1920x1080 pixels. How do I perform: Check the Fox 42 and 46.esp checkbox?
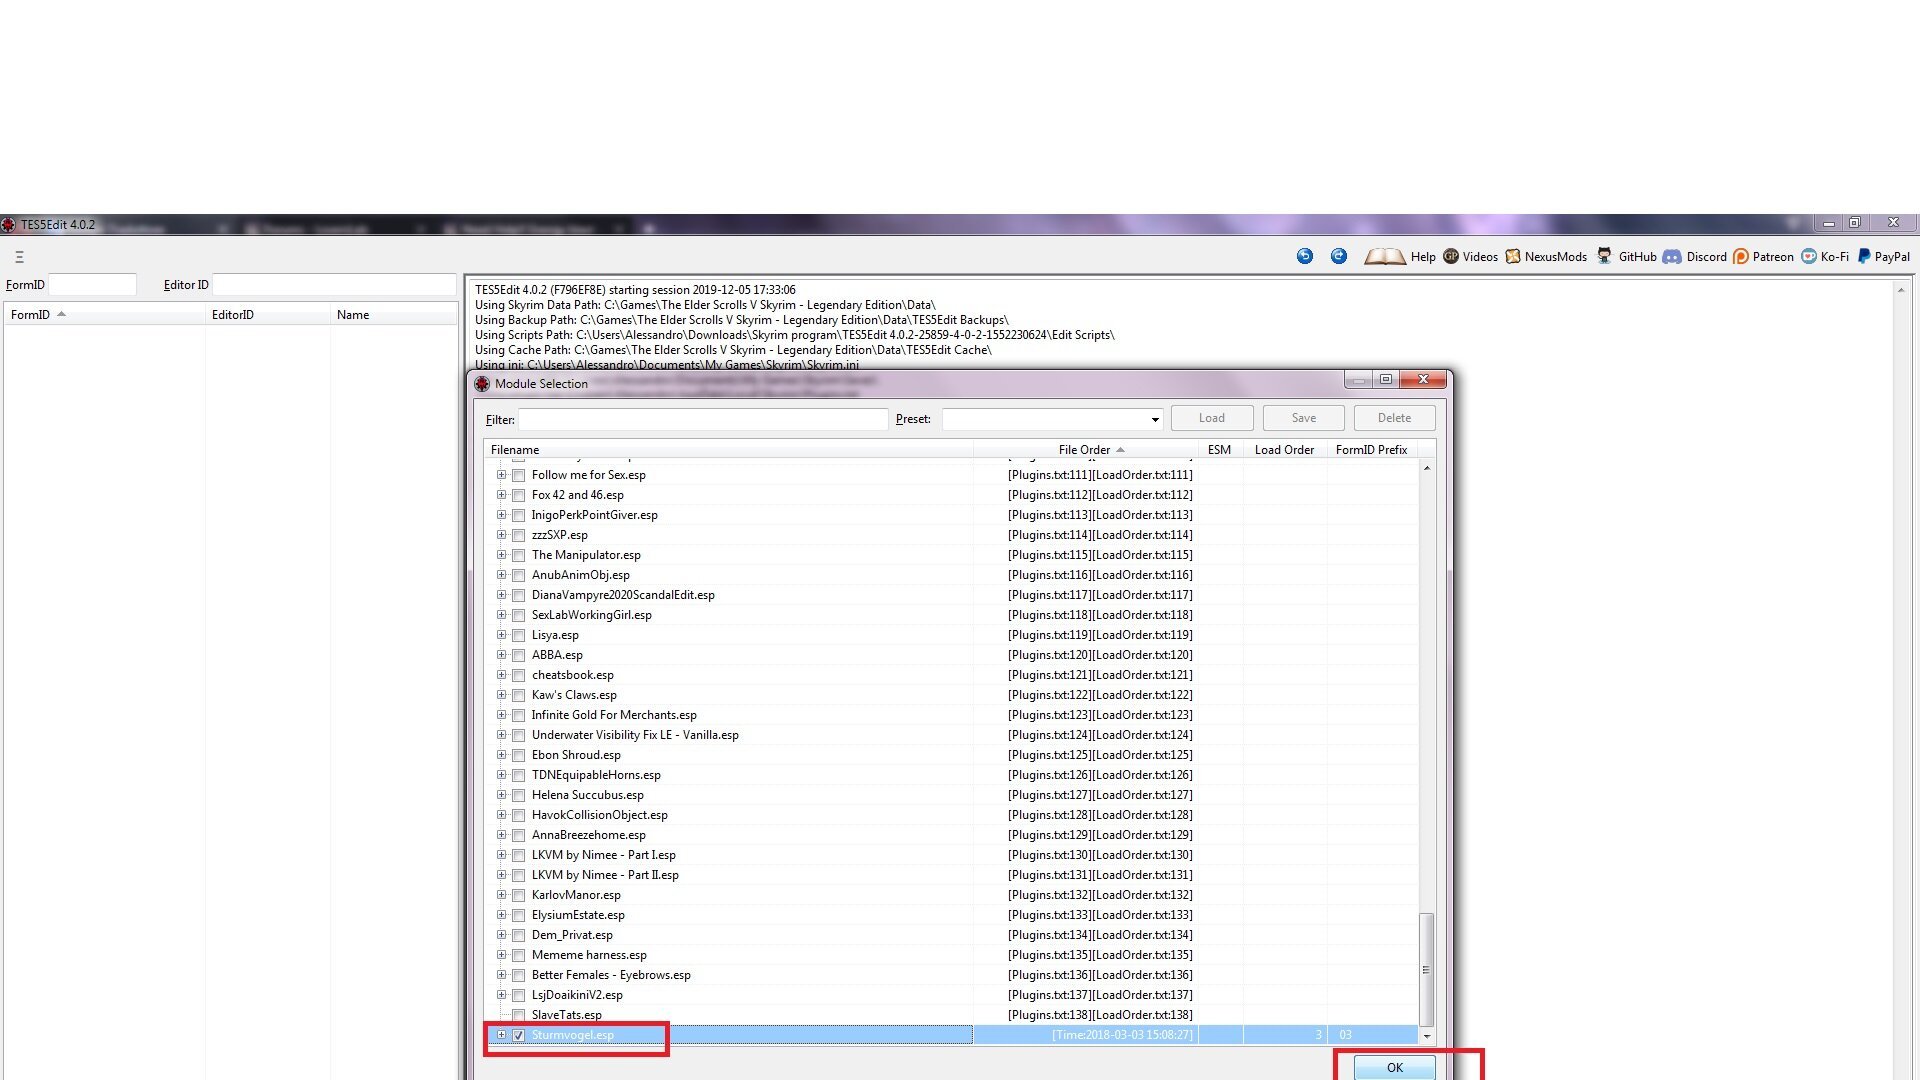[518, 496]
